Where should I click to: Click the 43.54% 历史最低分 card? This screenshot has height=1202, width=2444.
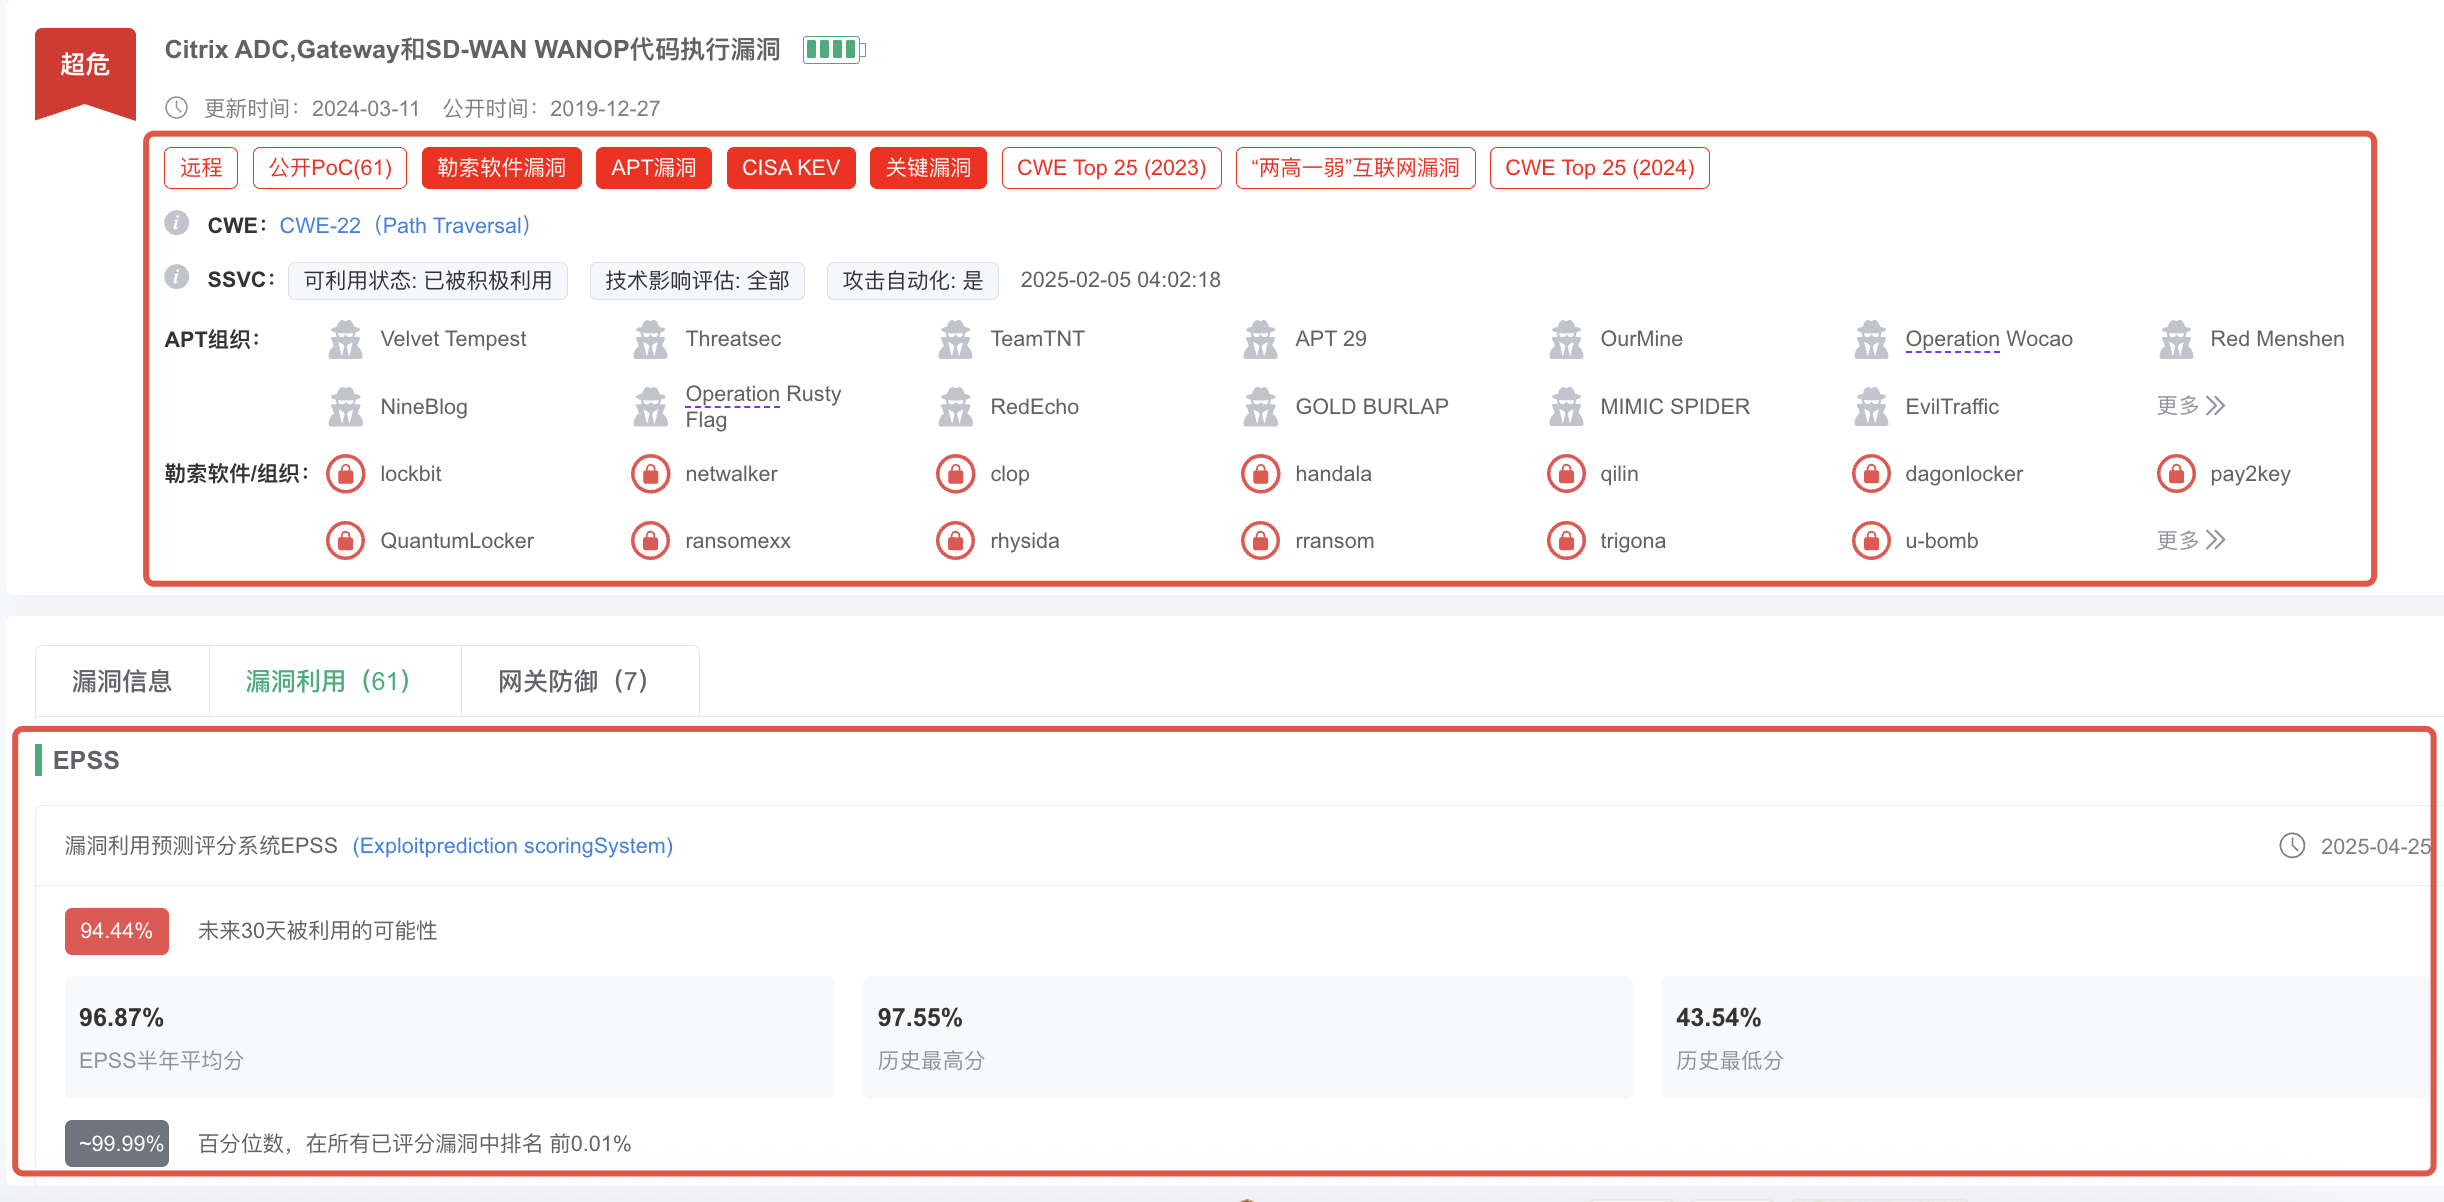2046,1038
